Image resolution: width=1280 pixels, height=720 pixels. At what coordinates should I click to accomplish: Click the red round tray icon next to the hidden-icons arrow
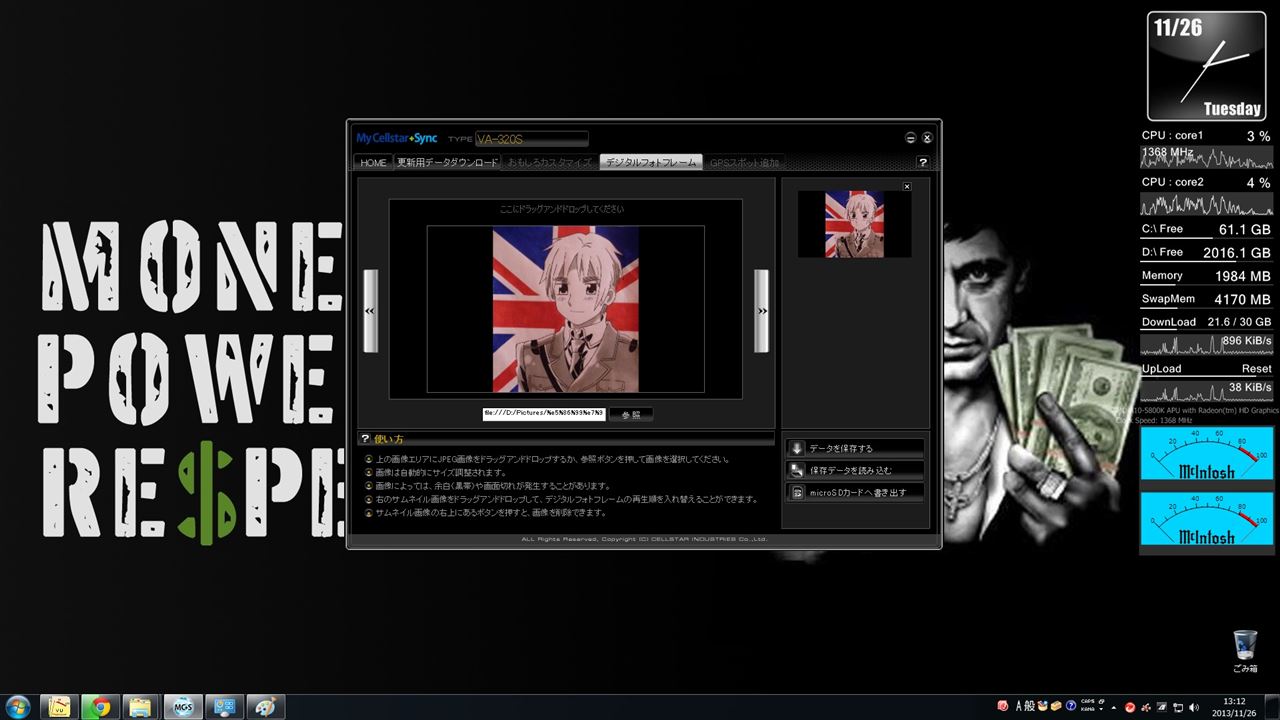coord(1131,707)
